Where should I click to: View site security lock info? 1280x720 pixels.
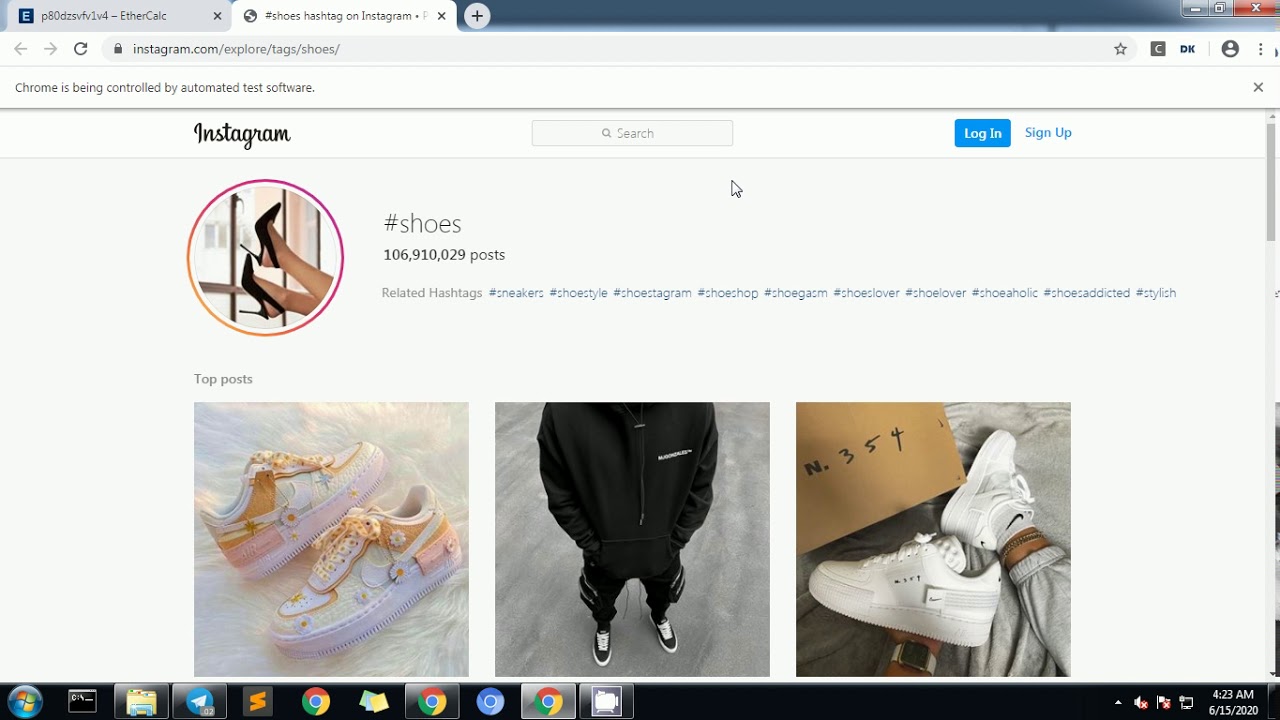(x=118, y=49)
